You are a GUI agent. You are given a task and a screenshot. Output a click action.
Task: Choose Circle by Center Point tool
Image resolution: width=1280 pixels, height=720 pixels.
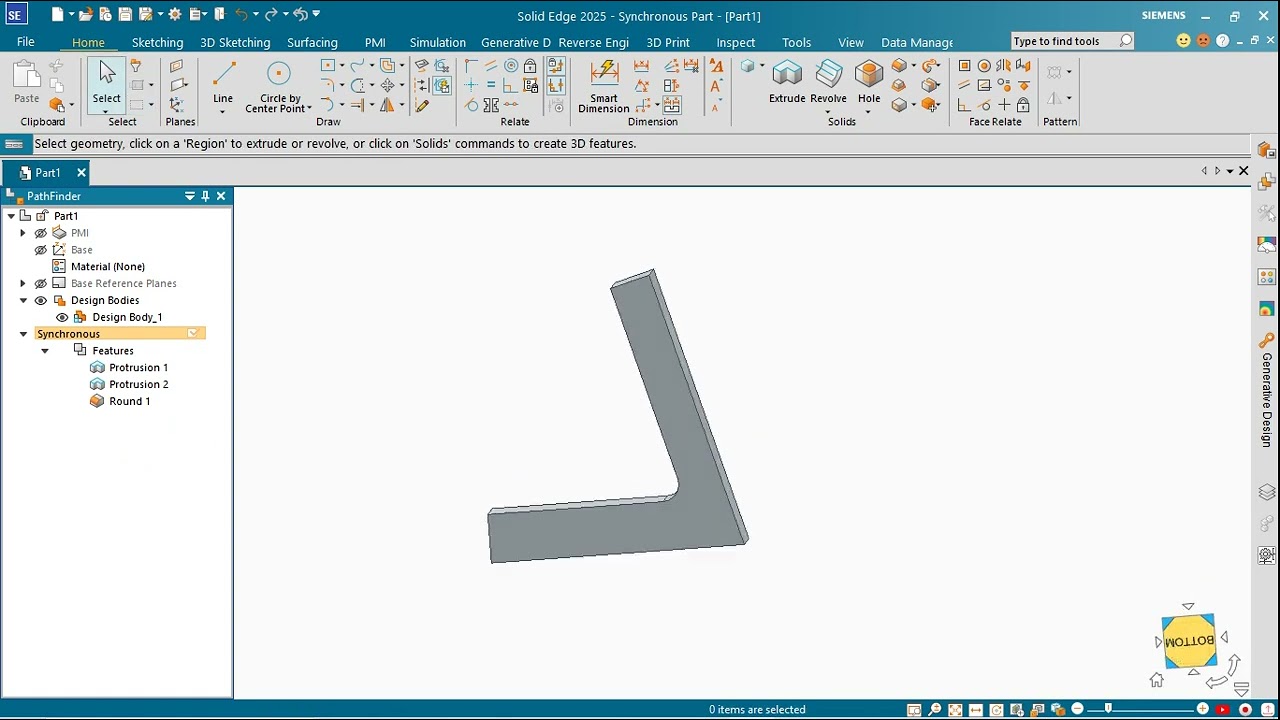(279, 85)
